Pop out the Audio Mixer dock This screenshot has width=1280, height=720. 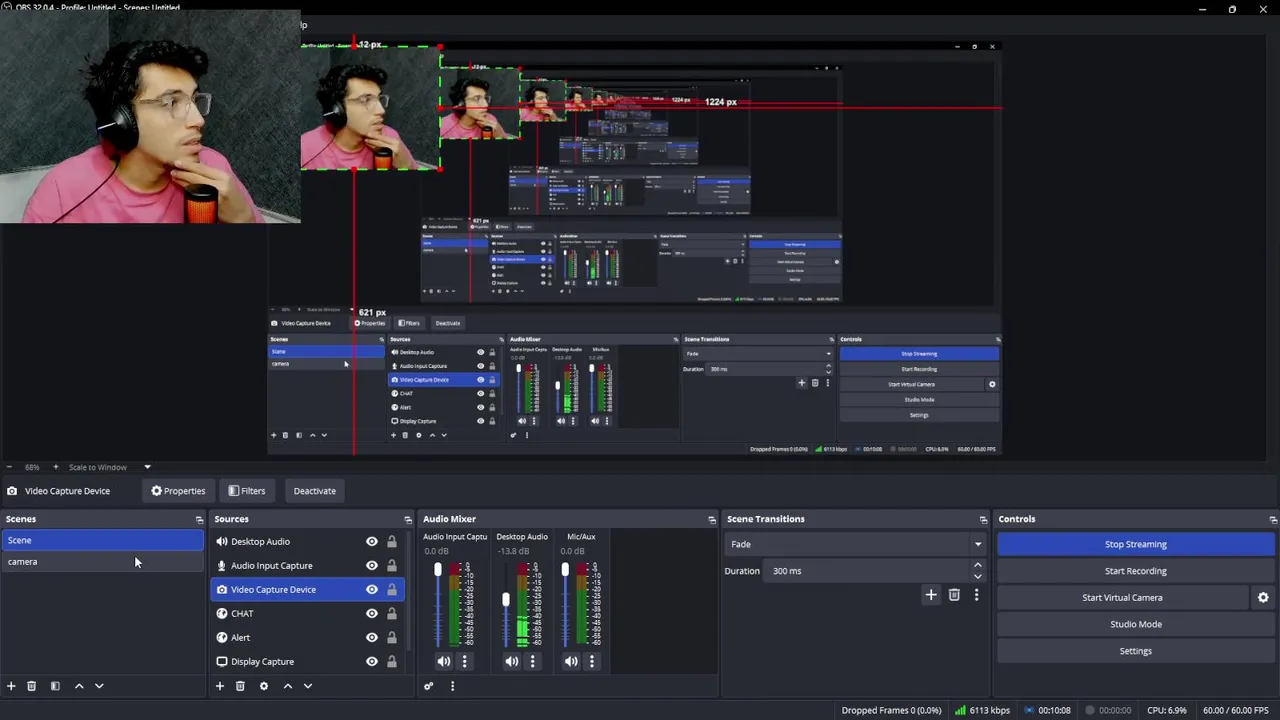(712, 520)
